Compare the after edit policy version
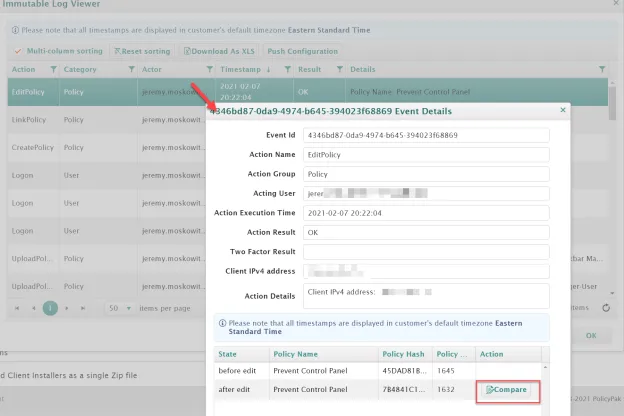Screen dimensions: 624x416 click(x=506, y=390)
